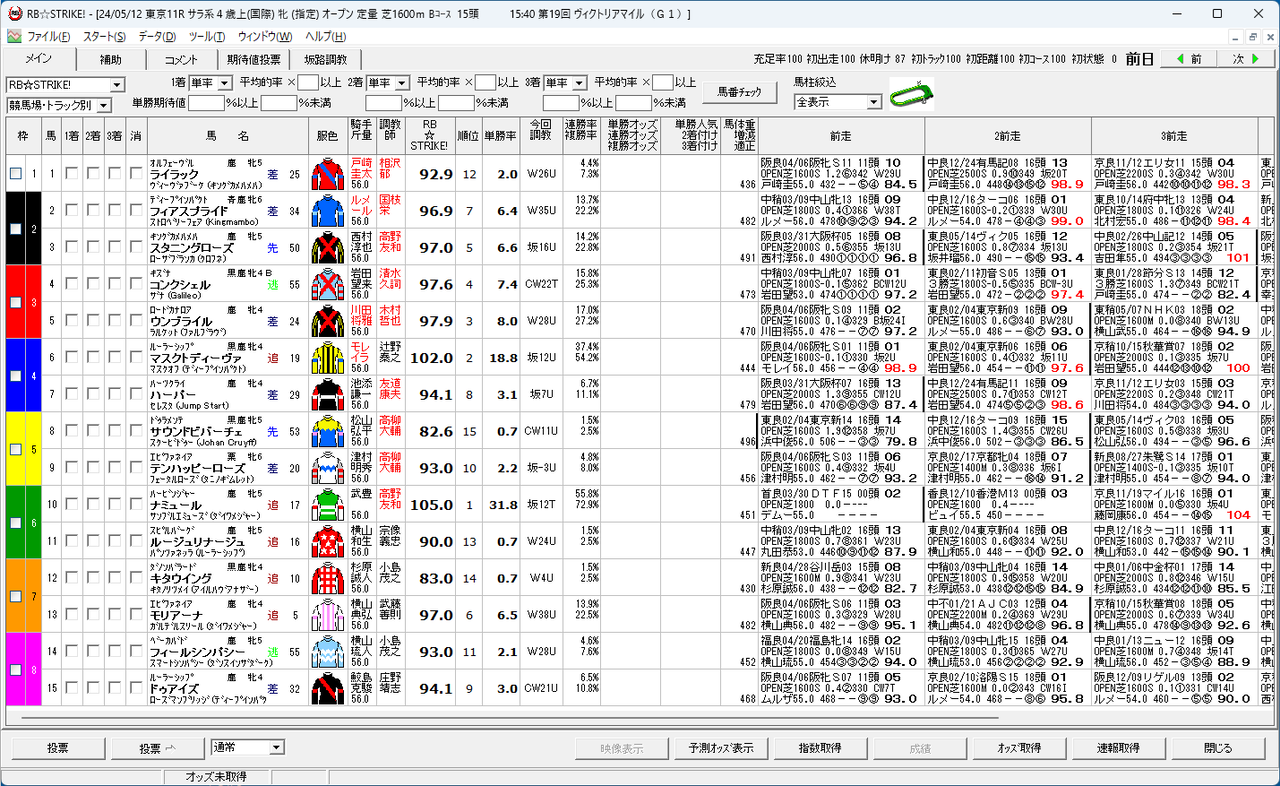Click the silks icon for フィールシンパシー

point(327,651)
